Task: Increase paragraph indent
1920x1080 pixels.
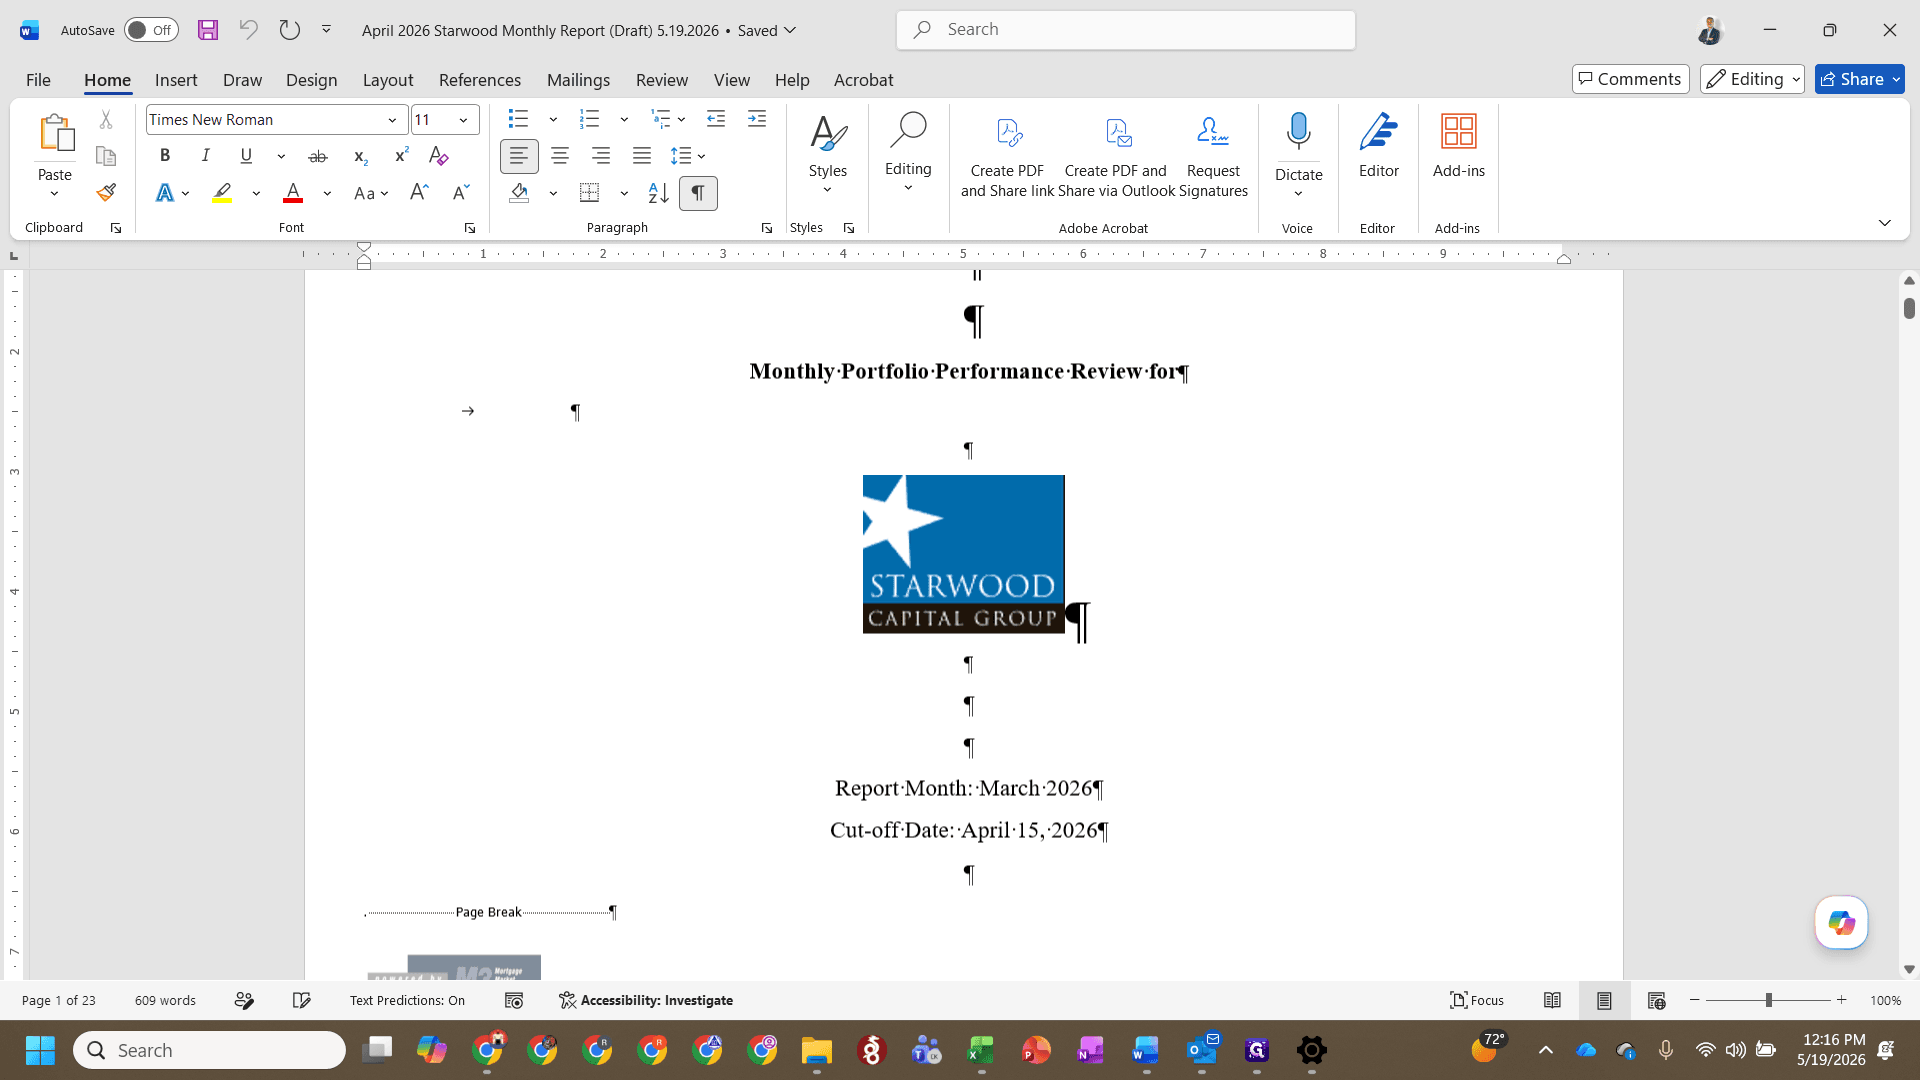Action: point(757,119)
